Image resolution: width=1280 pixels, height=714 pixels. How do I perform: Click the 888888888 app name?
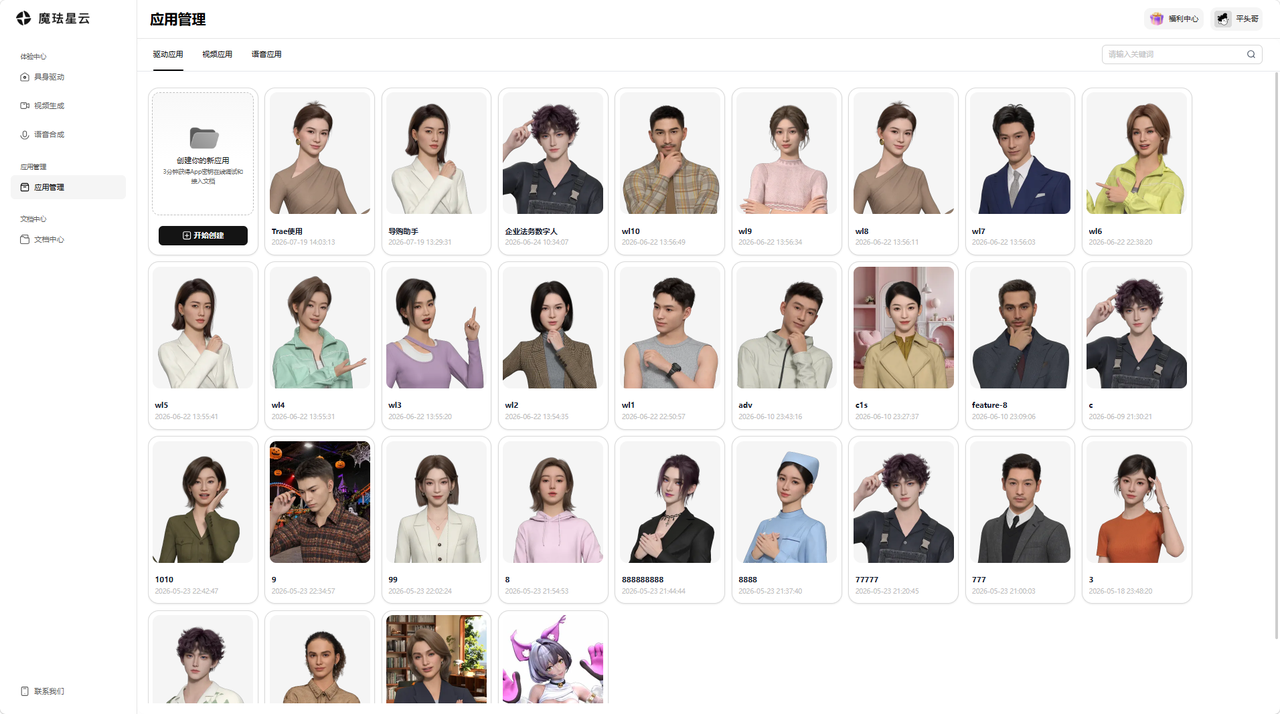(643, 580)
